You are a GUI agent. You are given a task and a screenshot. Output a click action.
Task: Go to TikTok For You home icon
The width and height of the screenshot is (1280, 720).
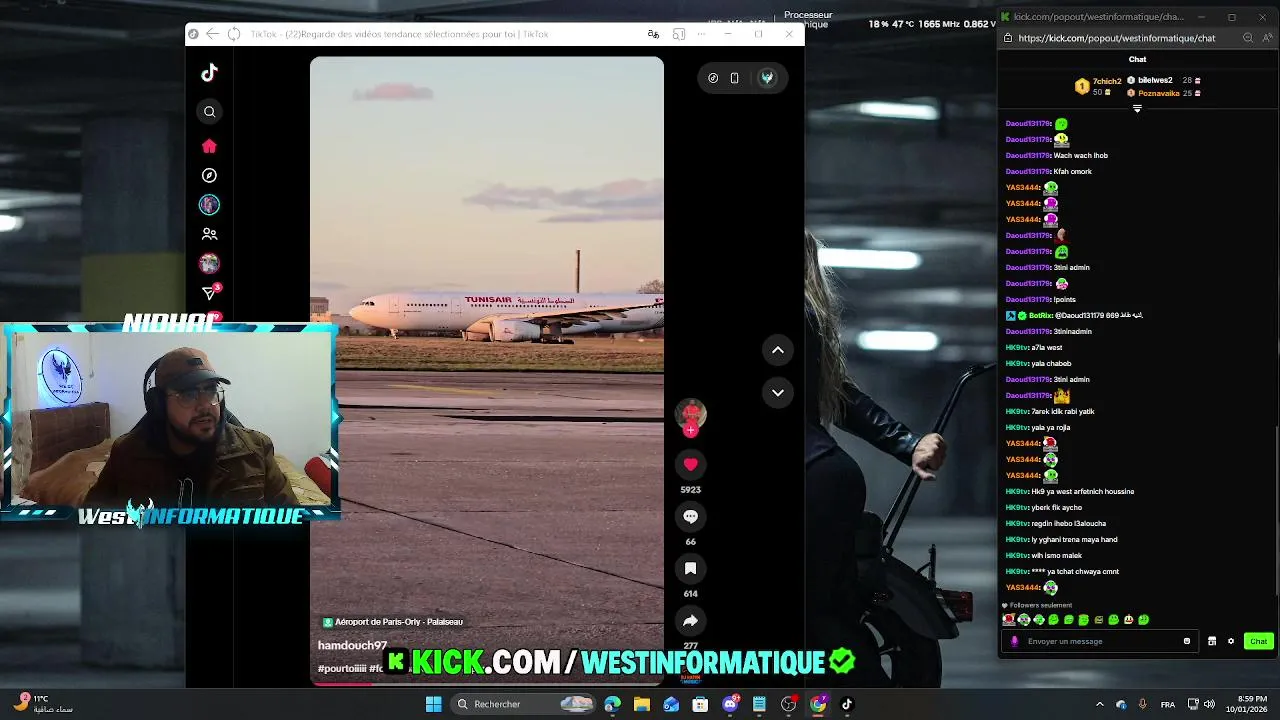pyautogui.click(x=209, y=146)
